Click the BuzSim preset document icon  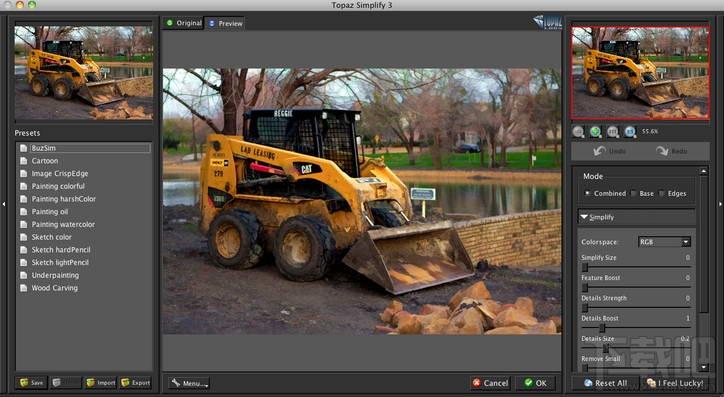[x=24, y=148]
